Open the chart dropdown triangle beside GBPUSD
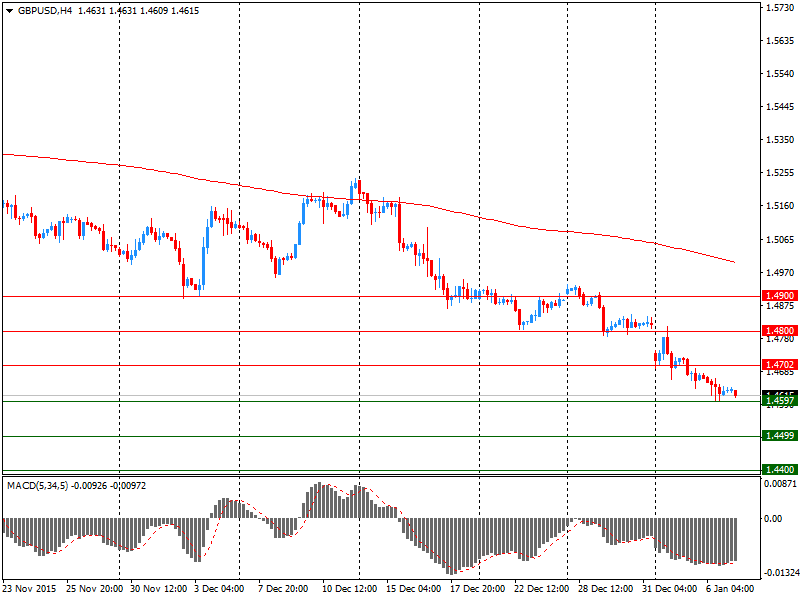This screenshot has height=600, width=800. [x=9, y=11]
